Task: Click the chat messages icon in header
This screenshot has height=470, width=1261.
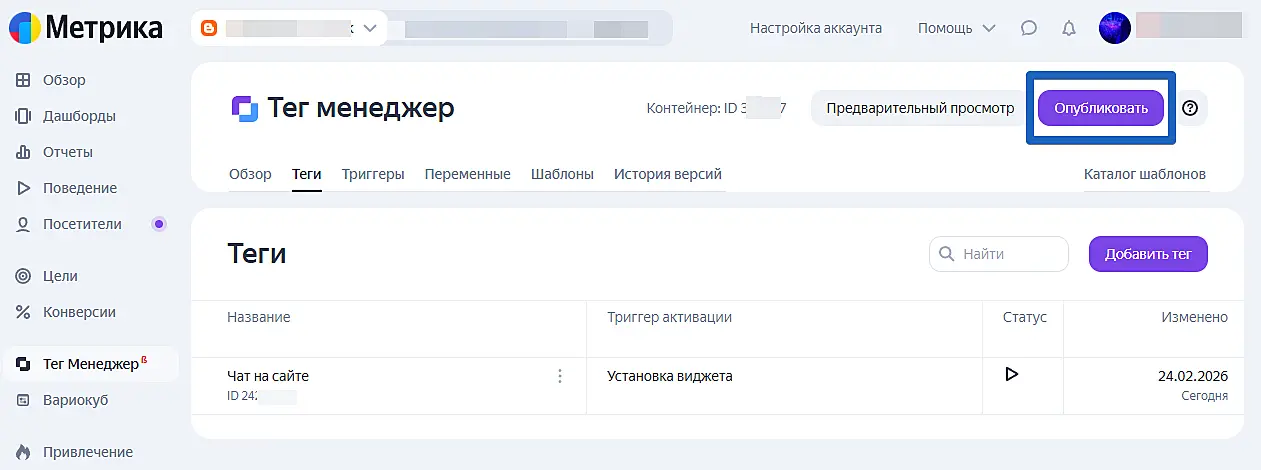Action: coord(1028,28)
